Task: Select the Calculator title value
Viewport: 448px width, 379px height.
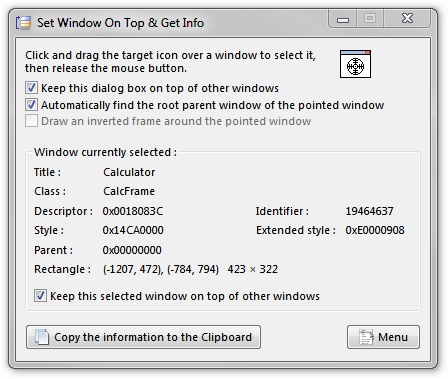Action: tap(129, 172)
